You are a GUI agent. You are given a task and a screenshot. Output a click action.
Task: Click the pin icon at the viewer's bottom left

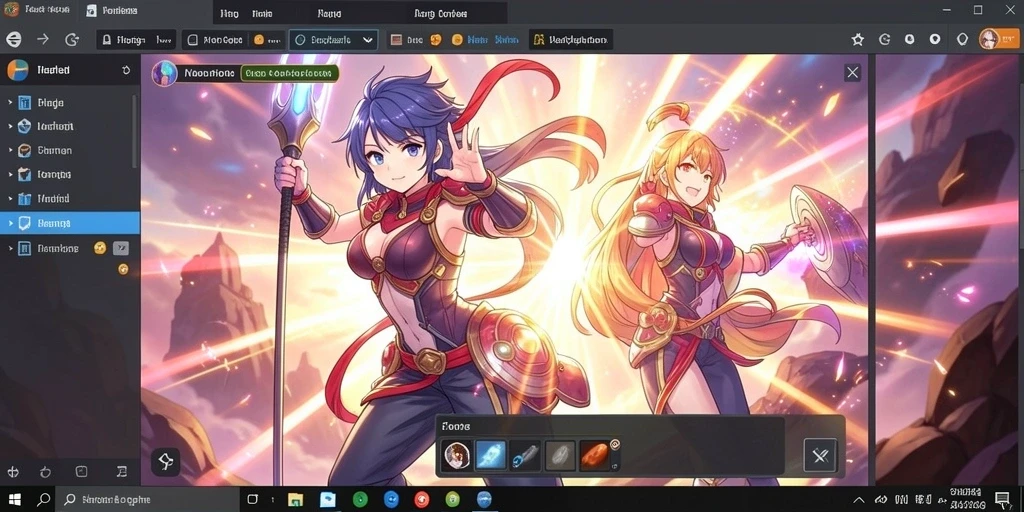(x=166, y=462)
